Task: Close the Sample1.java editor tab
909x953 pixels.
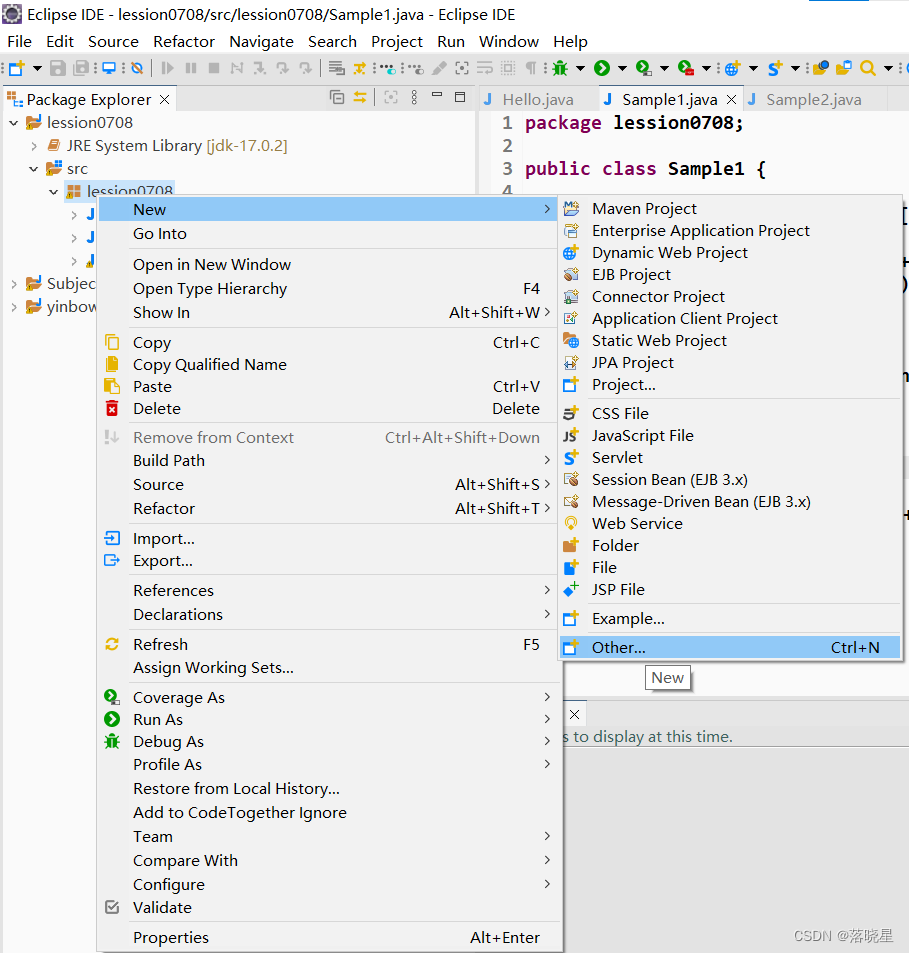Action: (732, 100)
